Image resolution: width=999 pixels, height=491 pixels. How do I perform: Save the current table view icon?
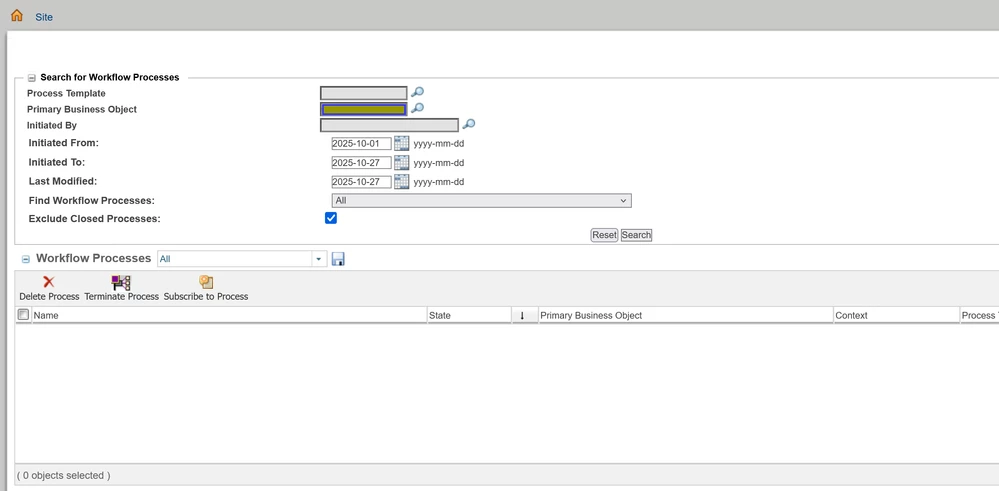(x=338, y=259)
